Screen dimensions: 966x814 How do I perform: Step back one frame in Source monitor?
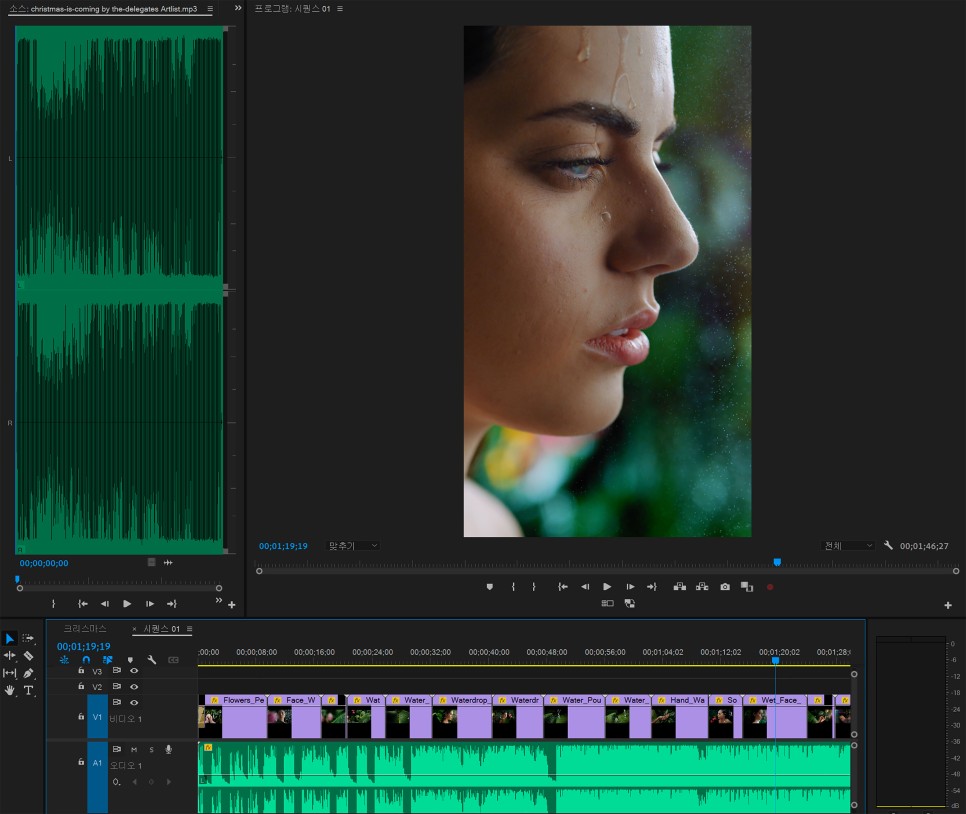pyautogui.click(x=105, y=604)
